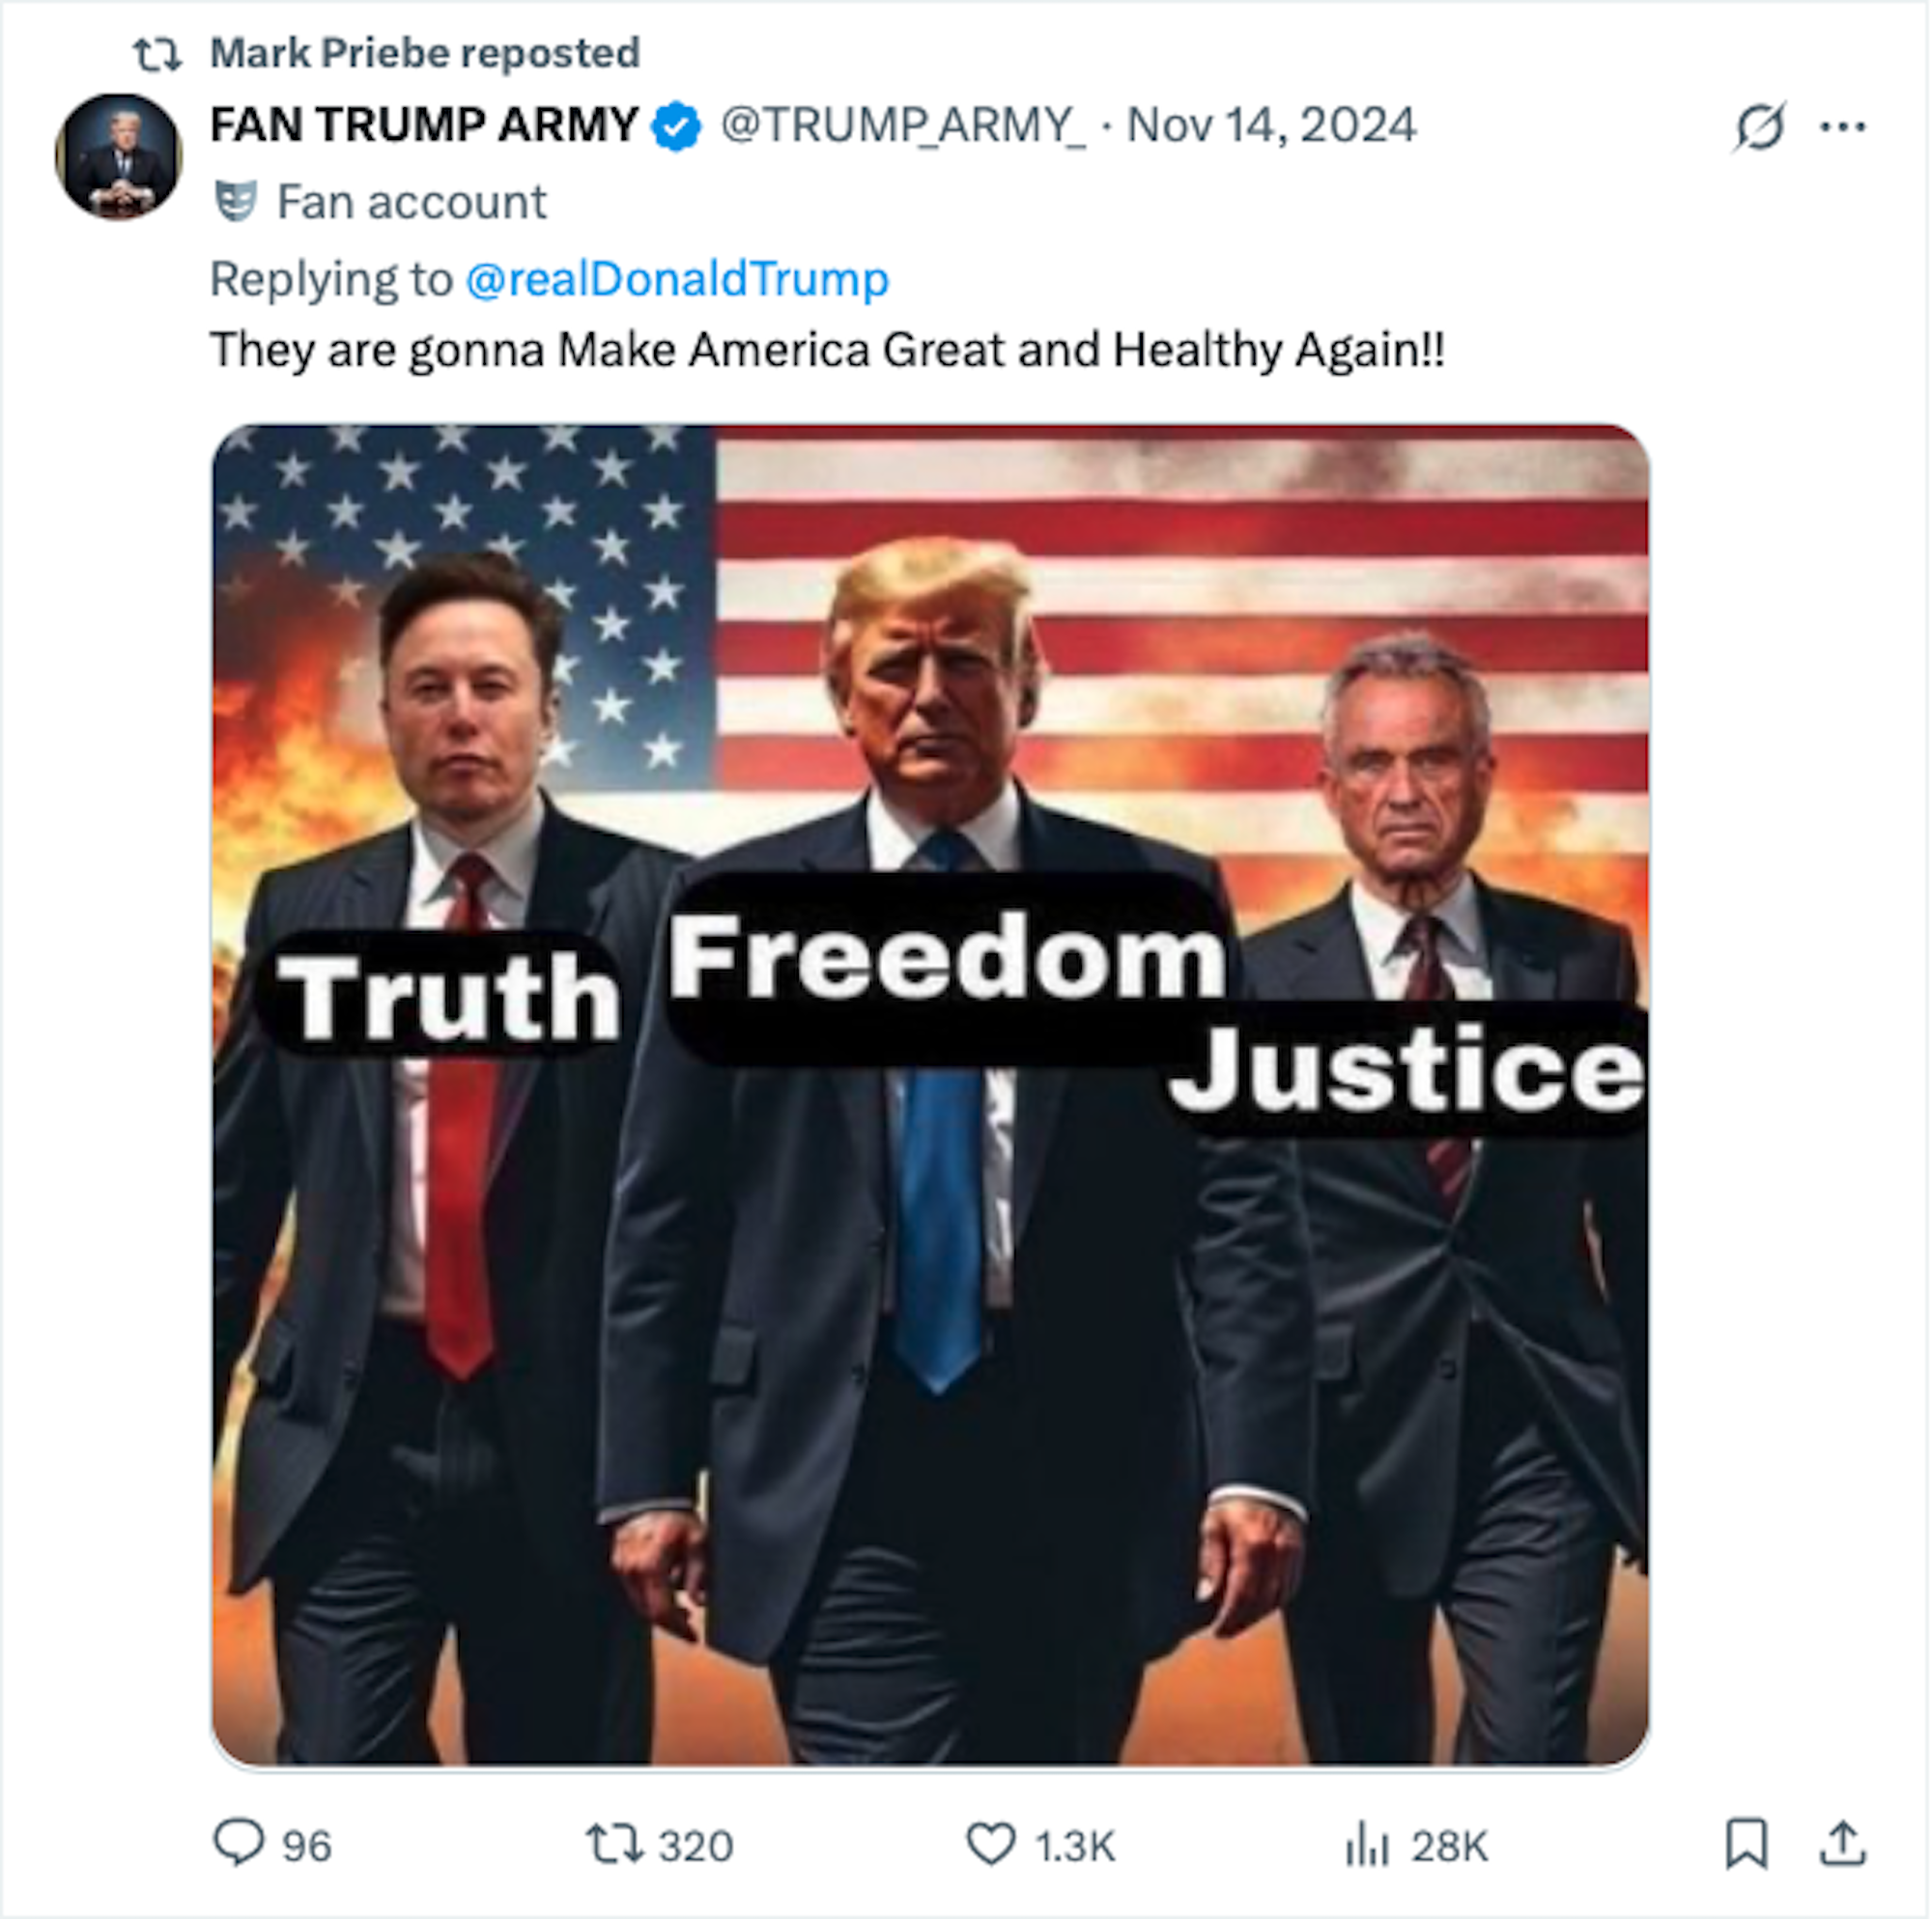Reply to the FAN TRUMP ARMY post
The height and width of the screenshot is (1919, 1932).
pos(239,1843)
